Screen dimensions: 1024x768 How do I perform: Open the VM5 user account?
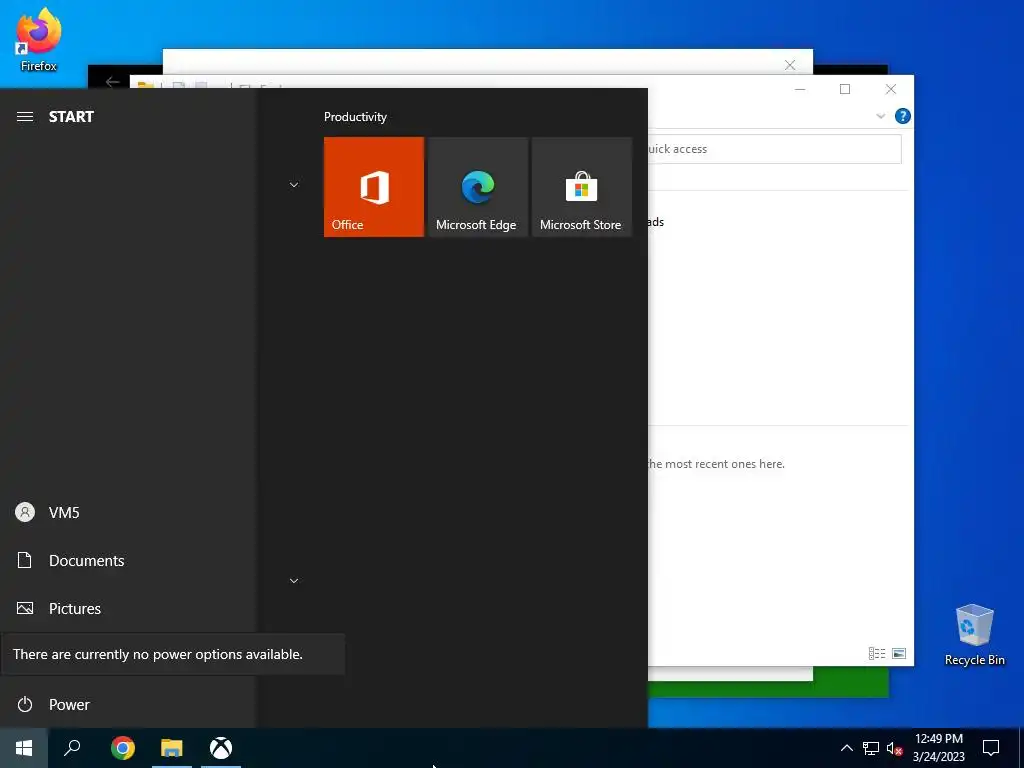(127, 513)
